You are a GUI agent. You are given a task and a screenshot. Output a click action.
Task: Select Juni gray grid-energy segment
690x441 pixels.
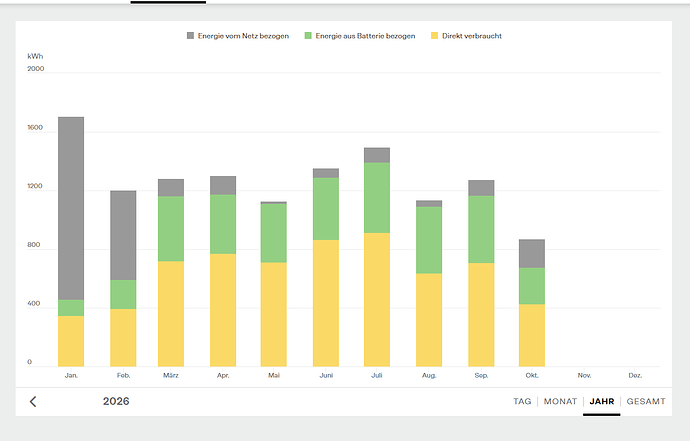pos(326,173)
